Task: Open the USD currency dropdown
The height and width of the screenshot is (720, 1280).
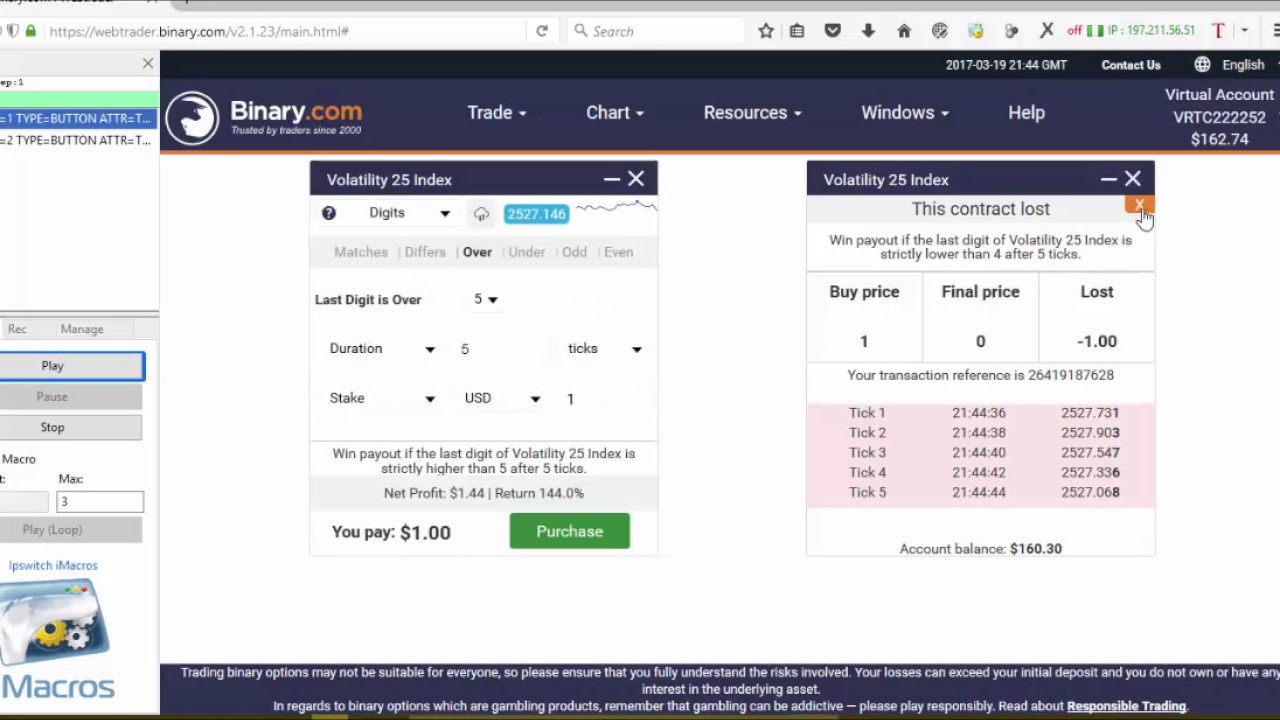Action: (502, 398)
